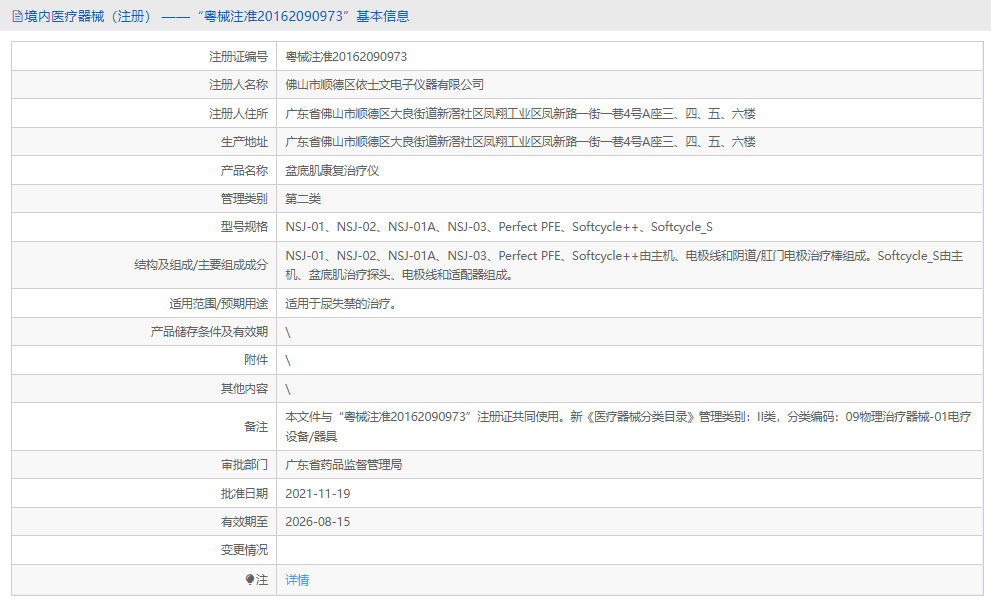The height and width of the screenshot is (603, 991).
Task: Select product name 盆底肌康复治疗仪
Action: pos(332,171)
